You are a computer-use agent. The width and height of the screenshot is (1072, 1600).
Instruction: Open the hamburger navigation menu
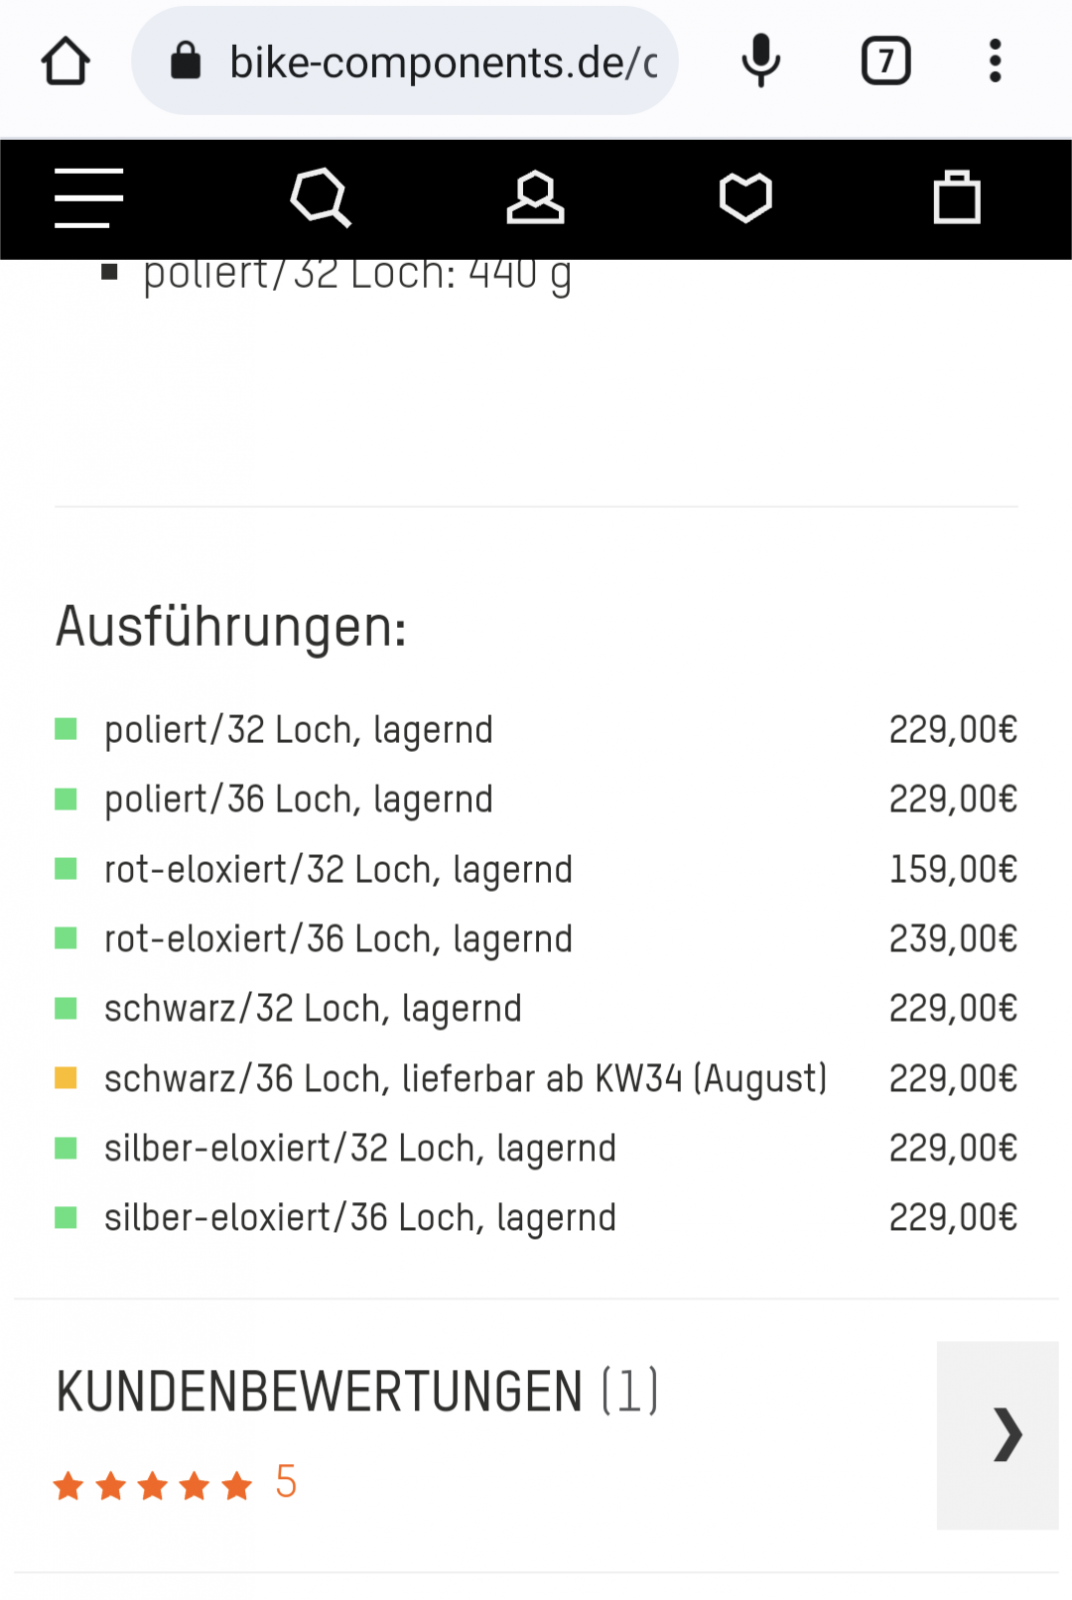(x=89, y=198)
